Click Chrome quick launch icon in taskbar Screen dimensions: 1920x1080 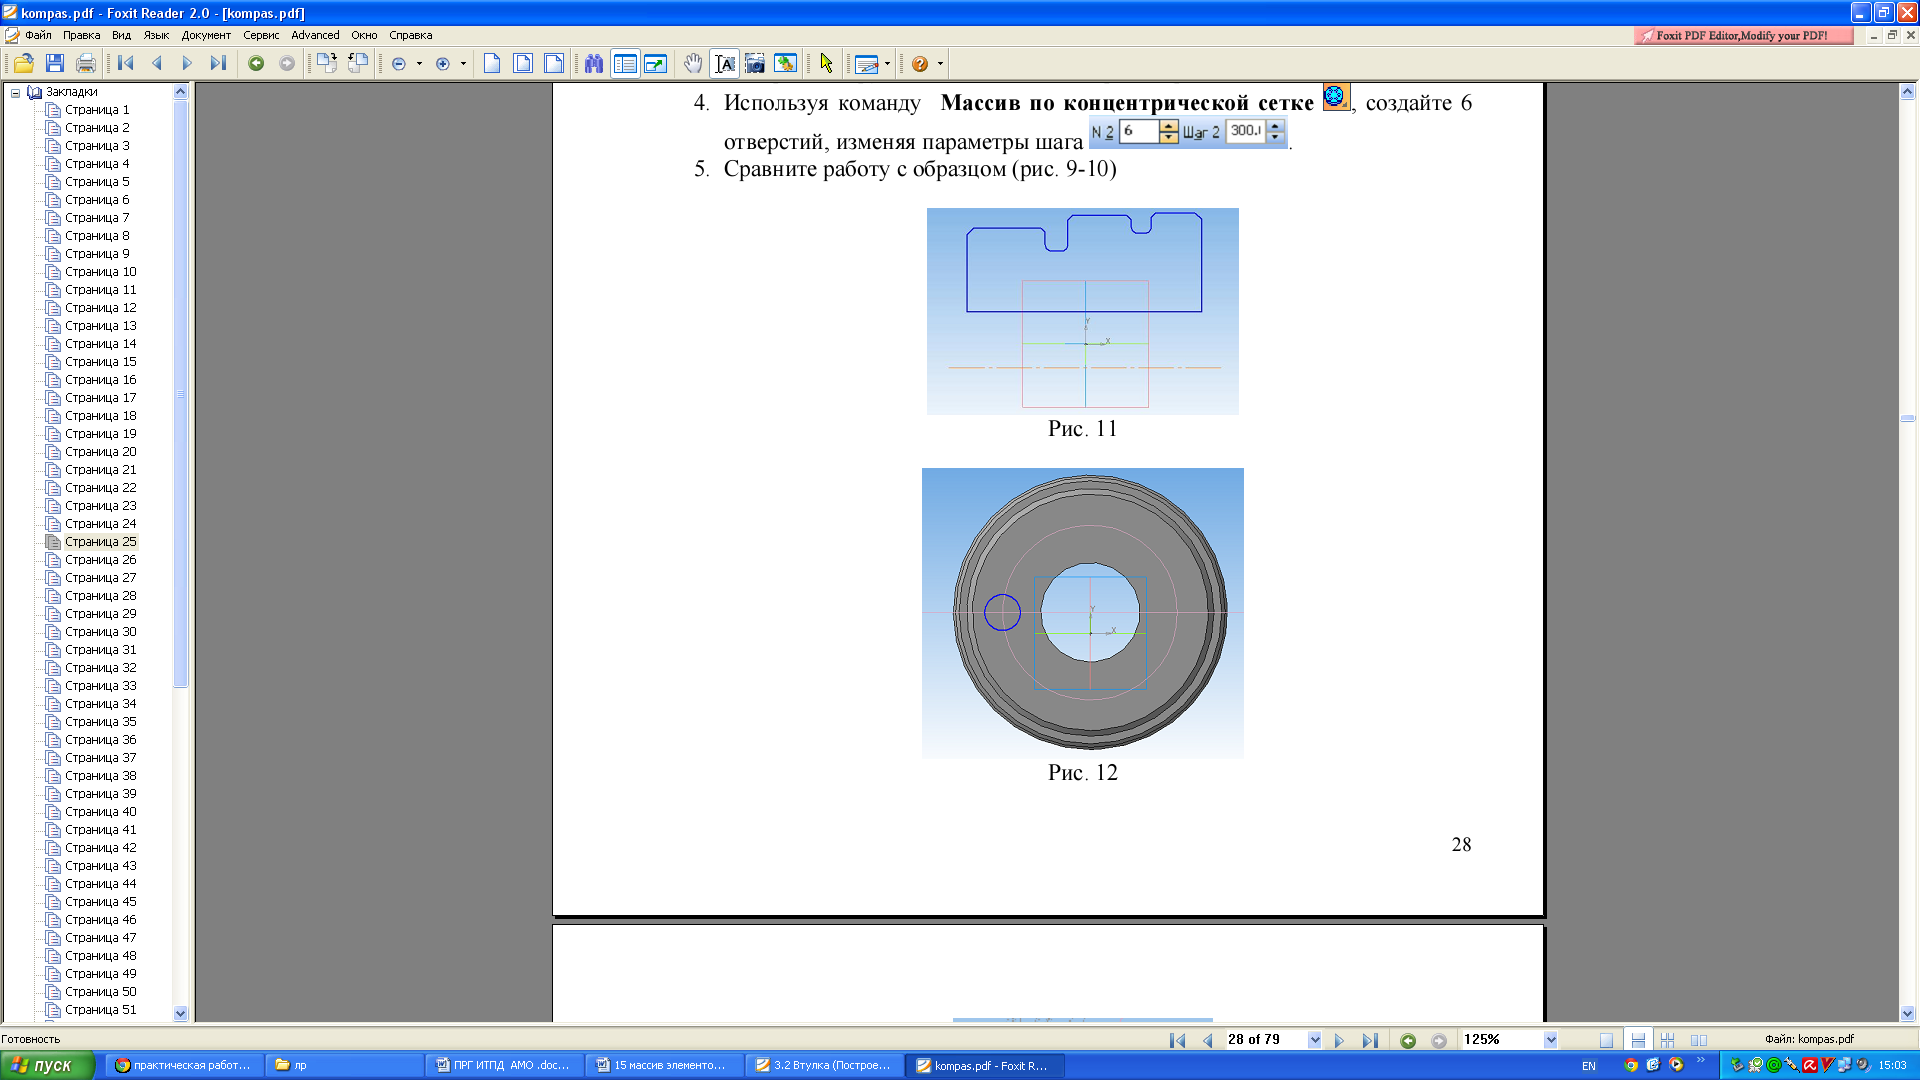[x=1630, y=1066]
